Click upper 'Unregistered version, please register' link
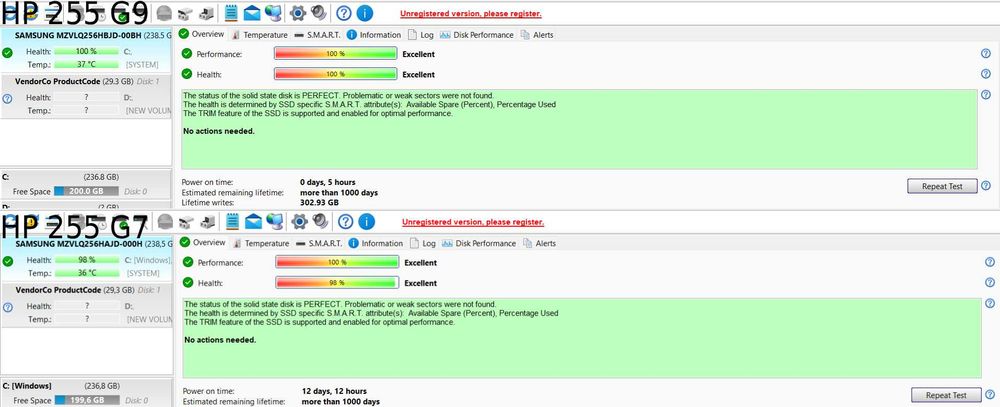This screenshot has height=407, width=1000. click(x=471, y=13)
